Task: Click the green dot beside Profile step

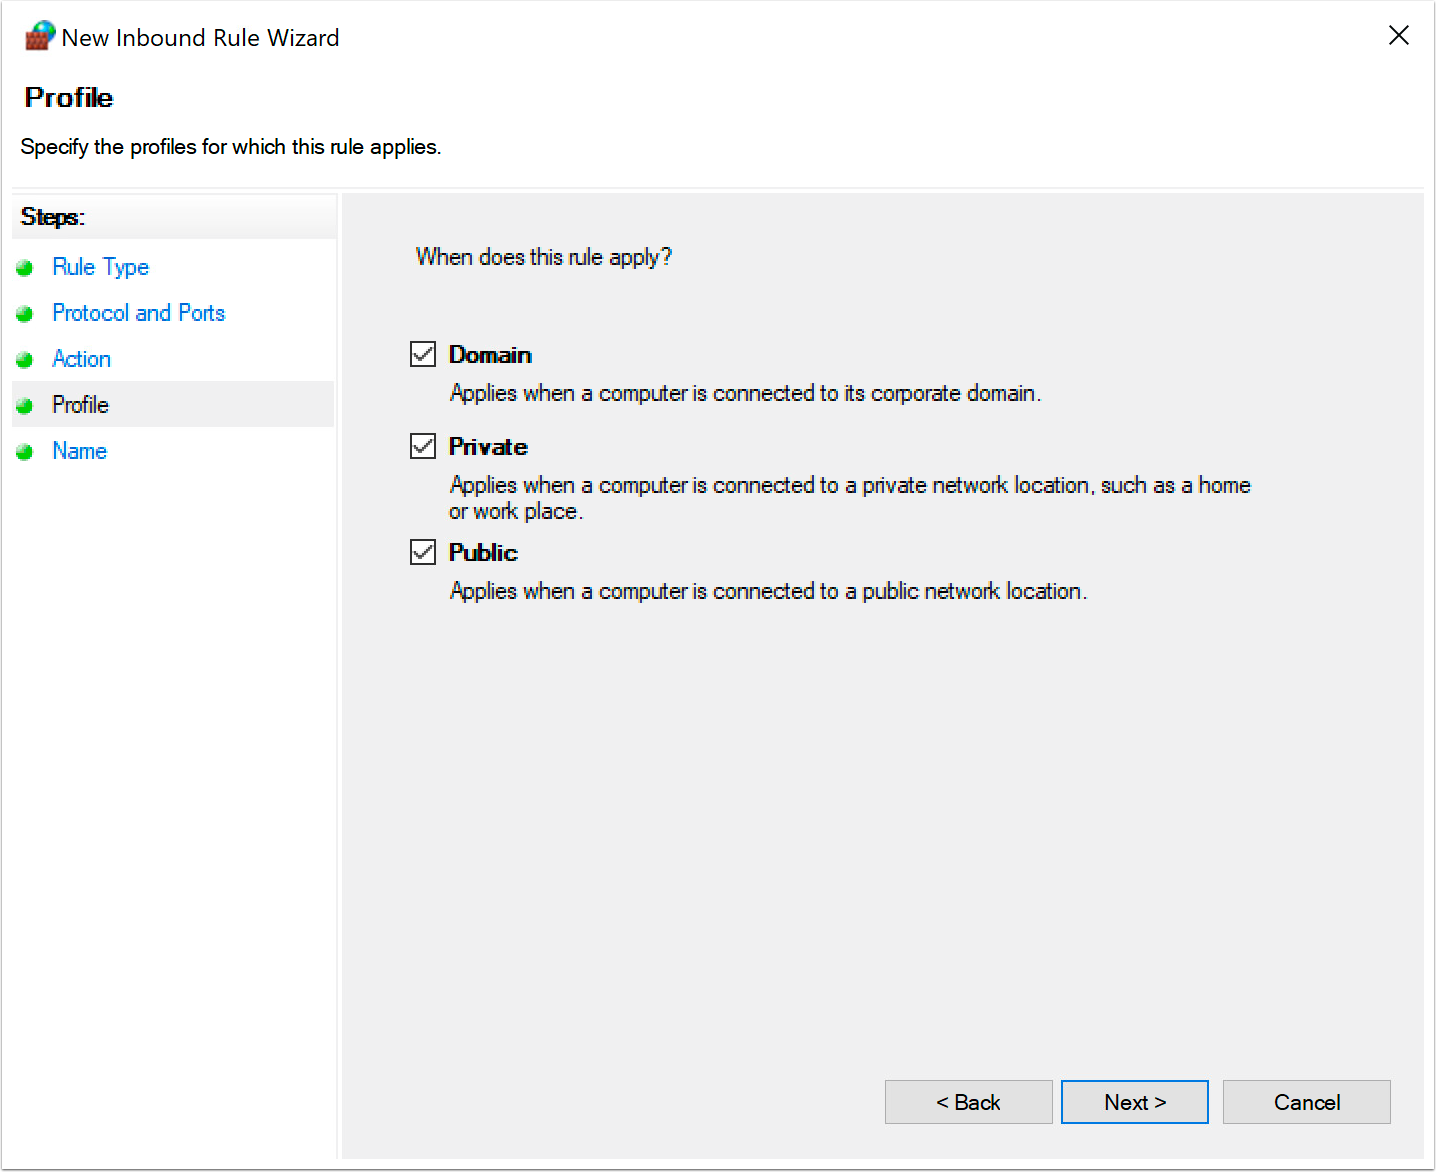Action: click(x=25, y=405)
